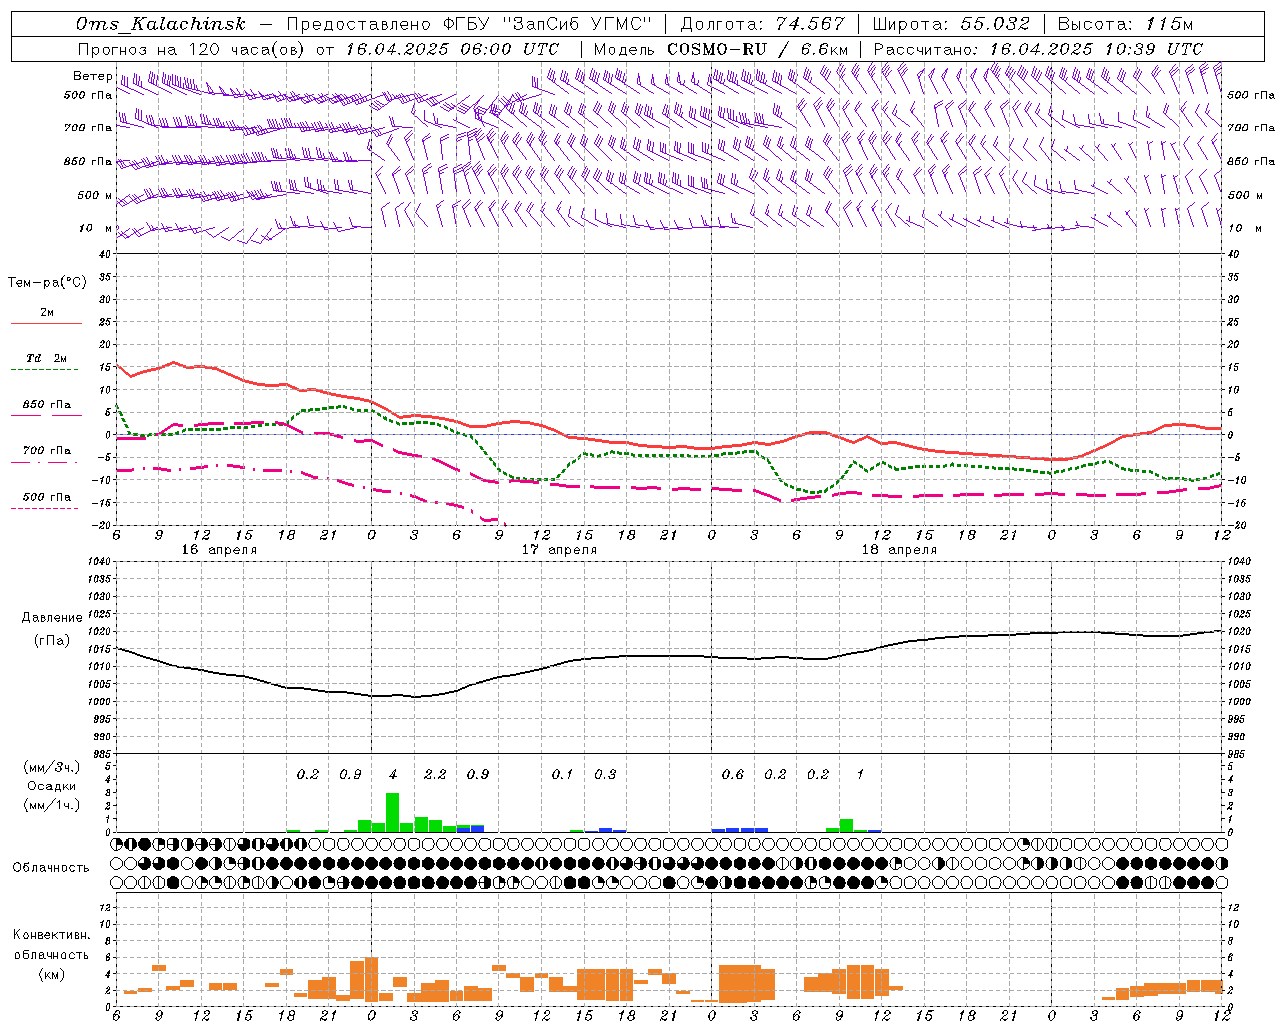Click the Рассчитано 10:39 UTC timestamp
The height and width of the screenshot is (1024, 1280).
coord(1095,49)
